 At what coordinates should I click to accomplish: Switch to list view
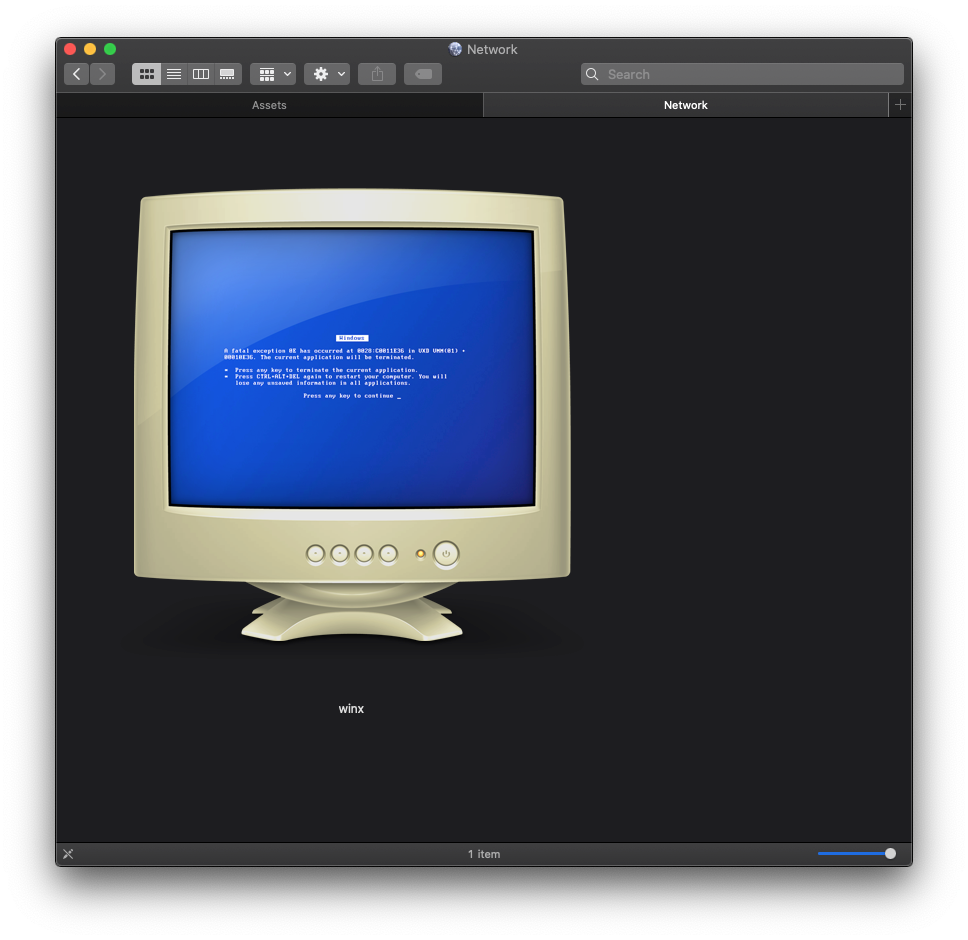[x=174, y=74]
